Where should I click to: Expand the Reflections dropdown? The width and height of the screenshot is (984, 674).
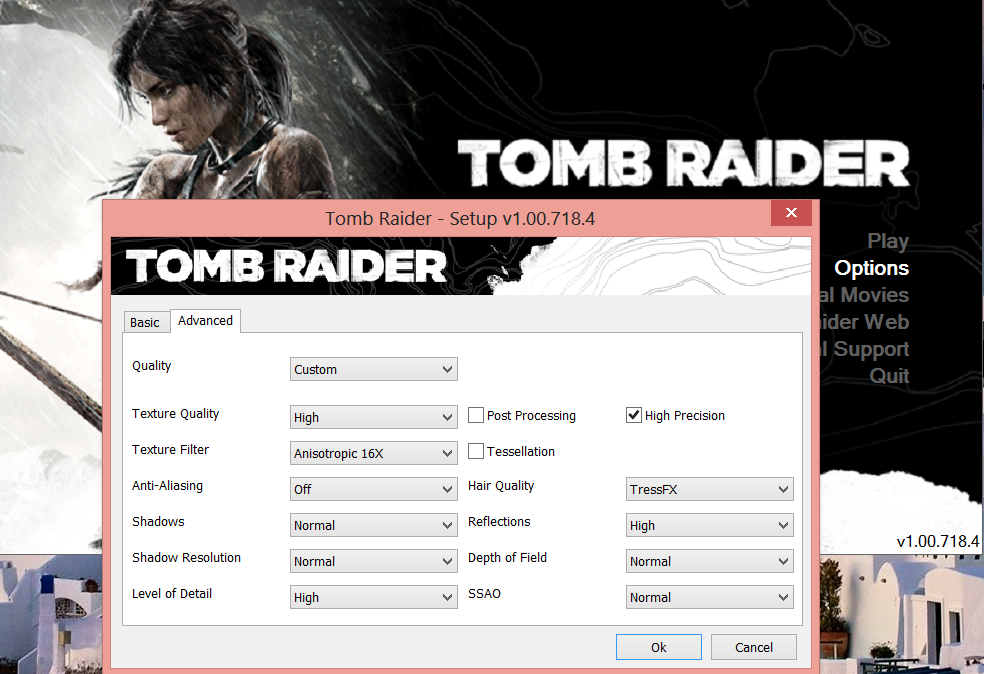click(709, 525)
